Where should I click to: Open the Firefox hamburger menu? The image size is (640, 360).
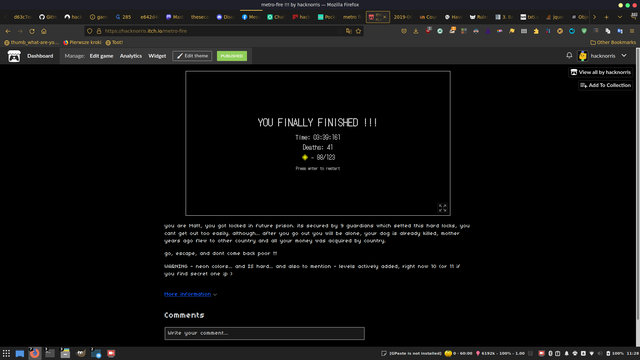632,31
